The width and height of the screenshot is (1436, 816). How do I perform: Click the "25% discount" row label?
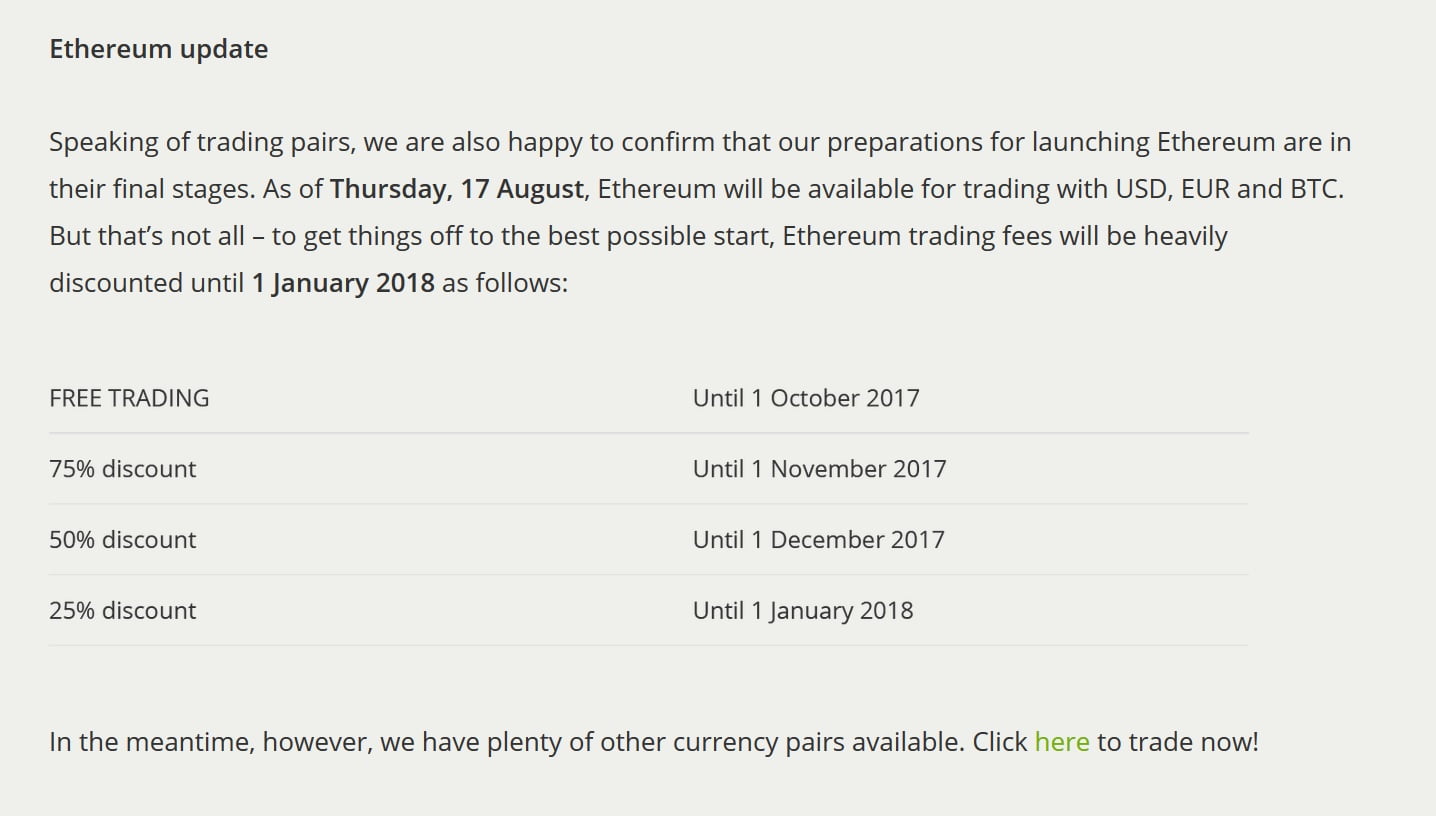123,611
